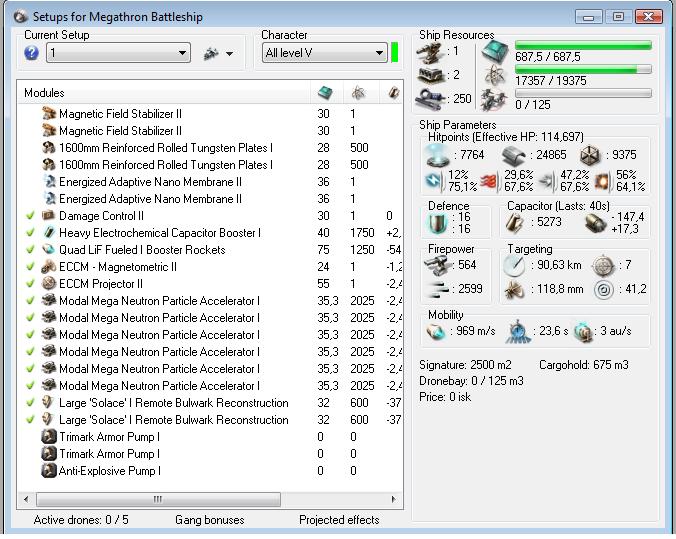The height and width of the screenshot is (539, 676).
Task: Click the horizontal scrollbar thumb in the module list
Action: tap(158, 499)
